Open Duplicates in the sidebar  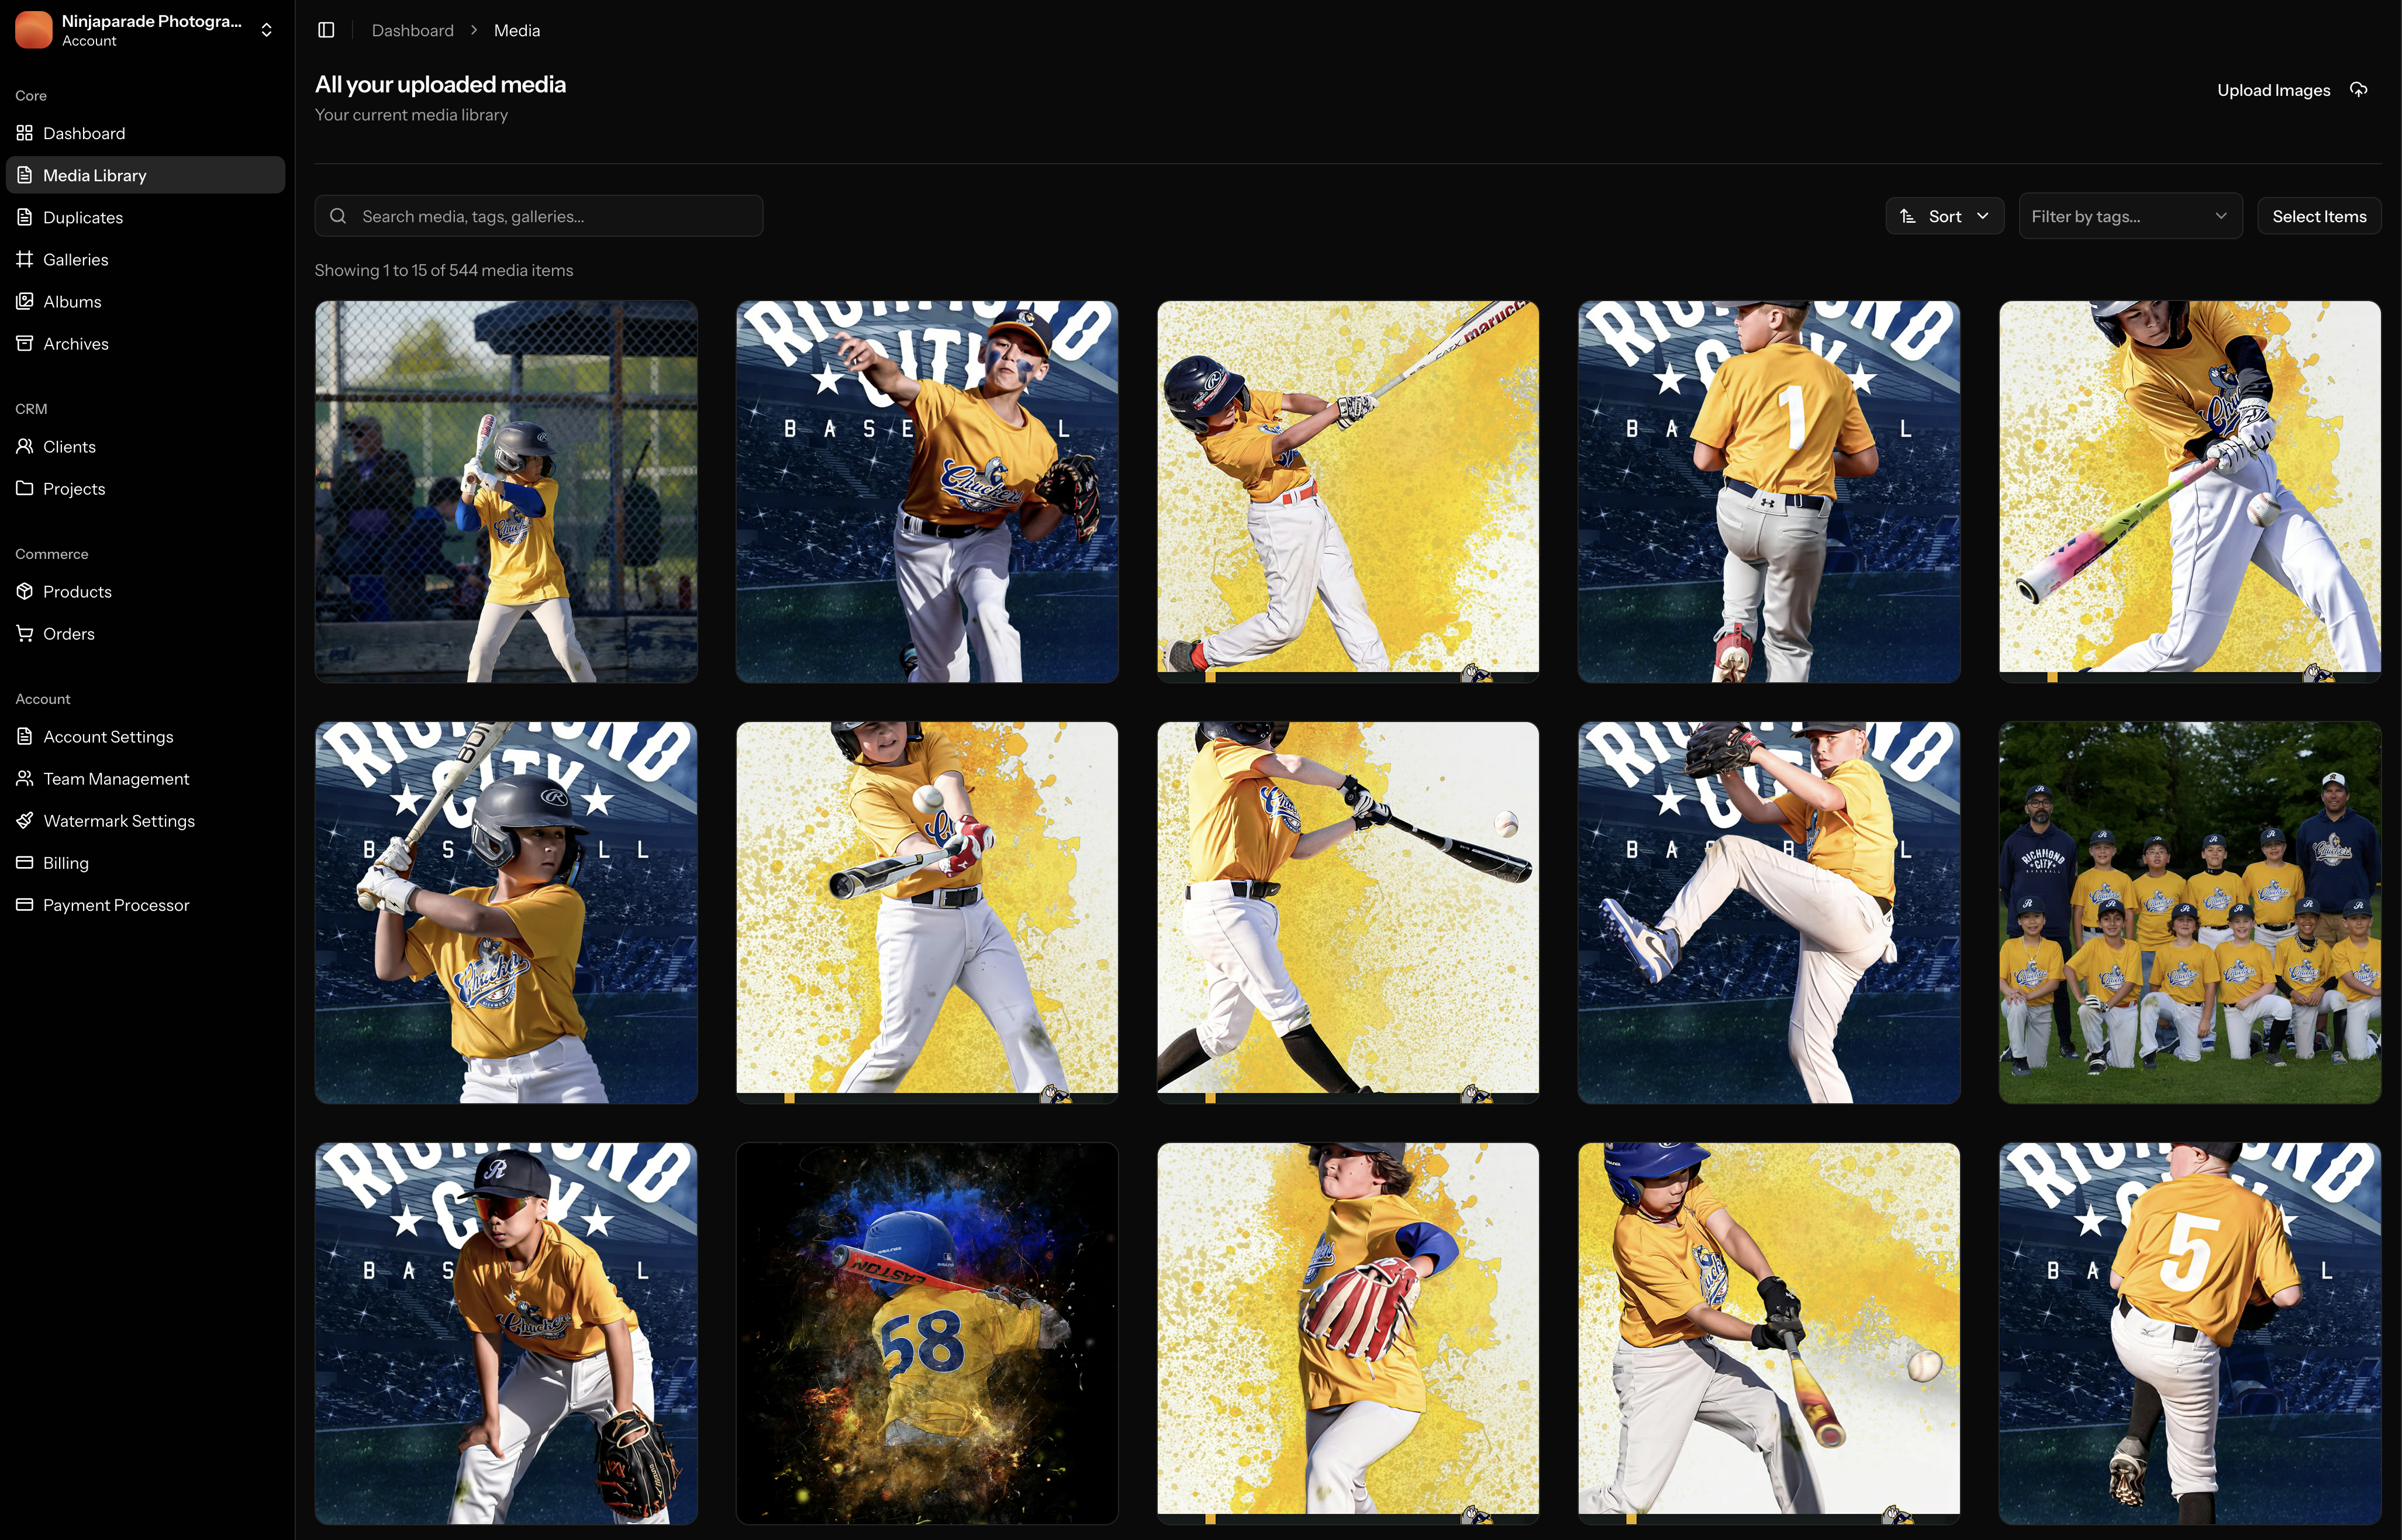point(83,217)
